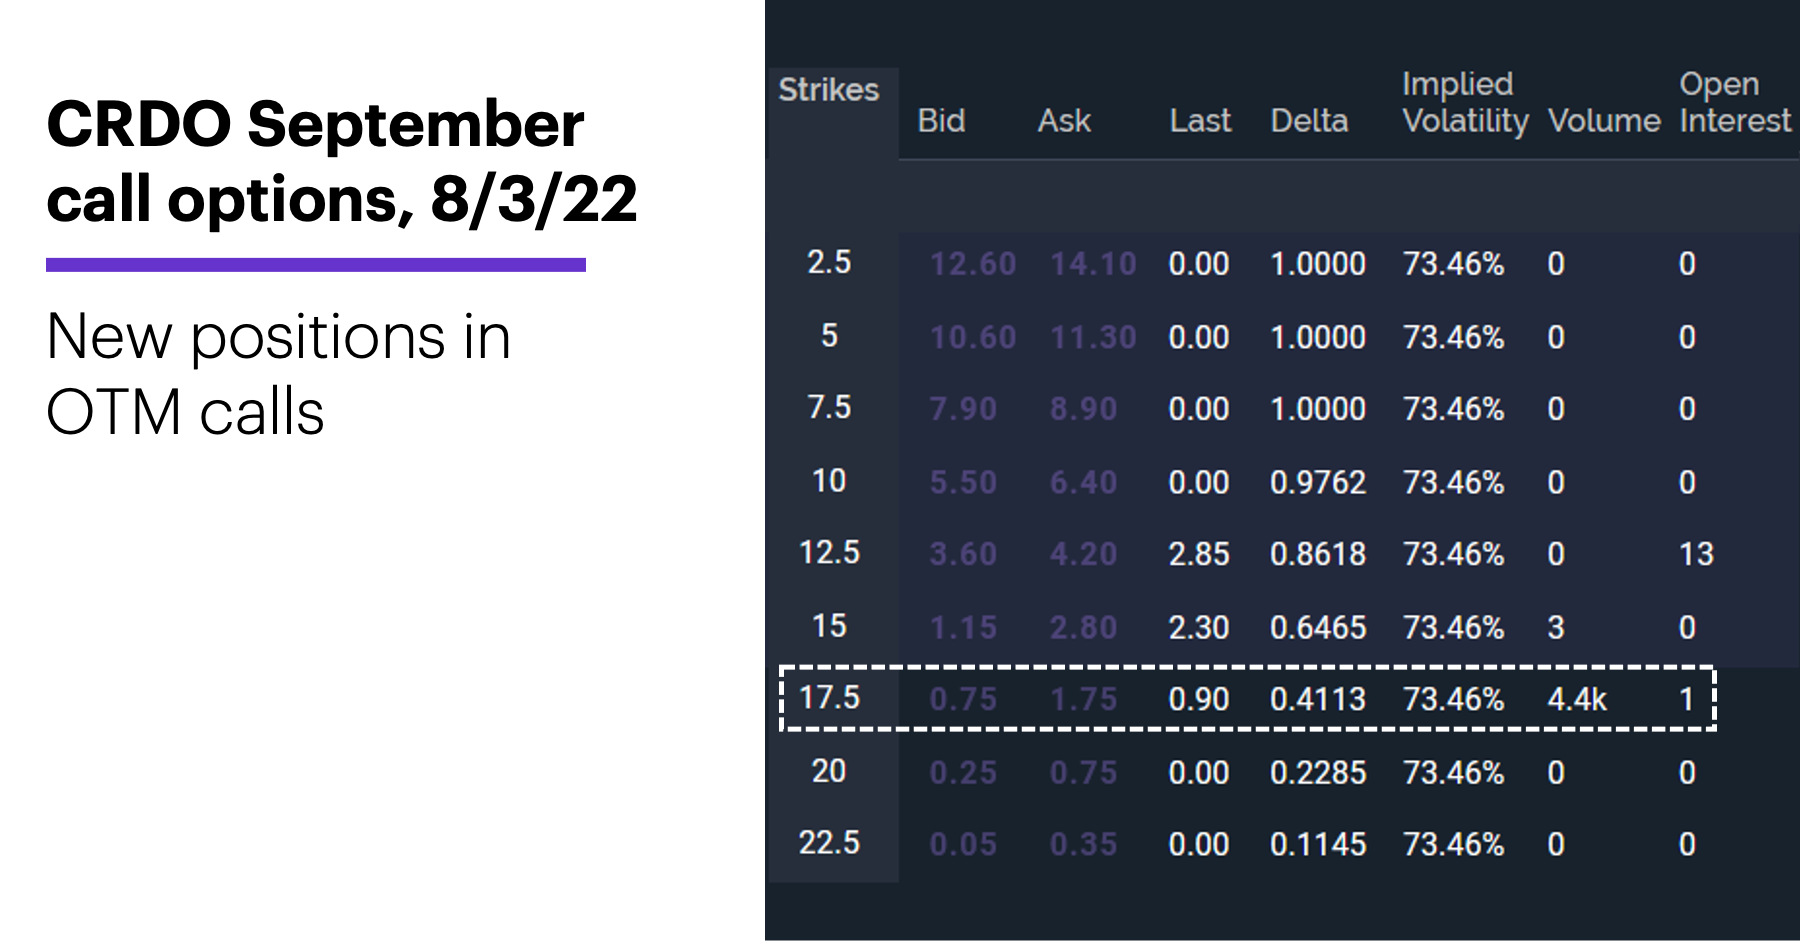1800x941 pixels.
Task: Click the Ask column header
Action: click(x=1064, y=121)
